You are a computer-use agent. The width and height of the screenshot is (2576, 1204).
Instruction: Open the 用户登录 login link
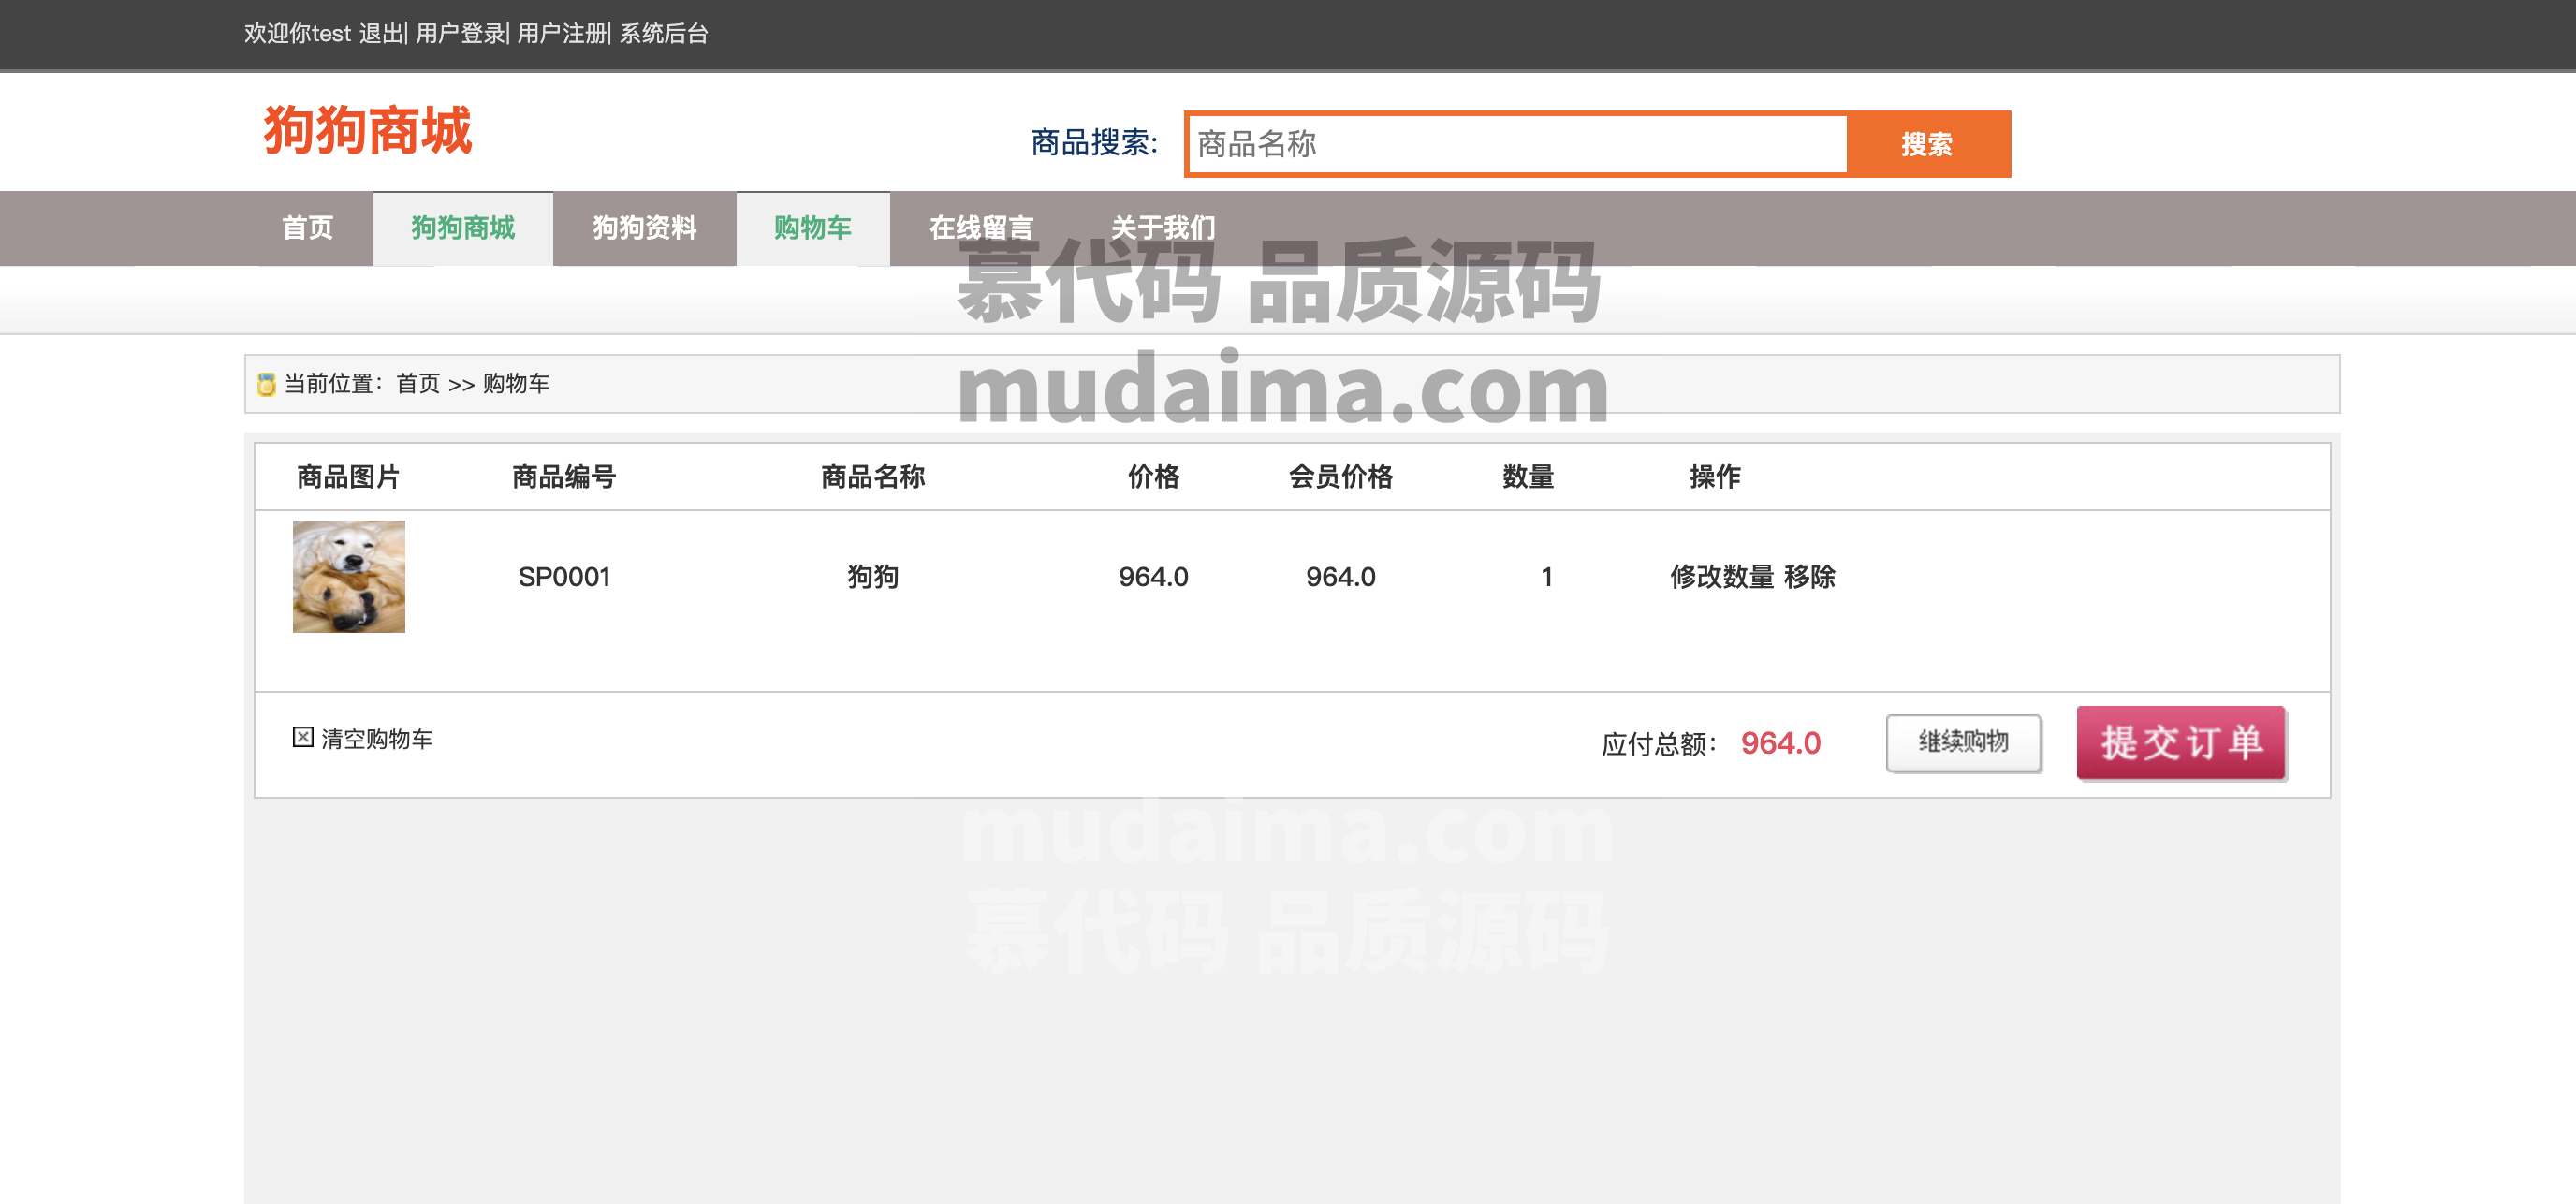tap(460, 34)
